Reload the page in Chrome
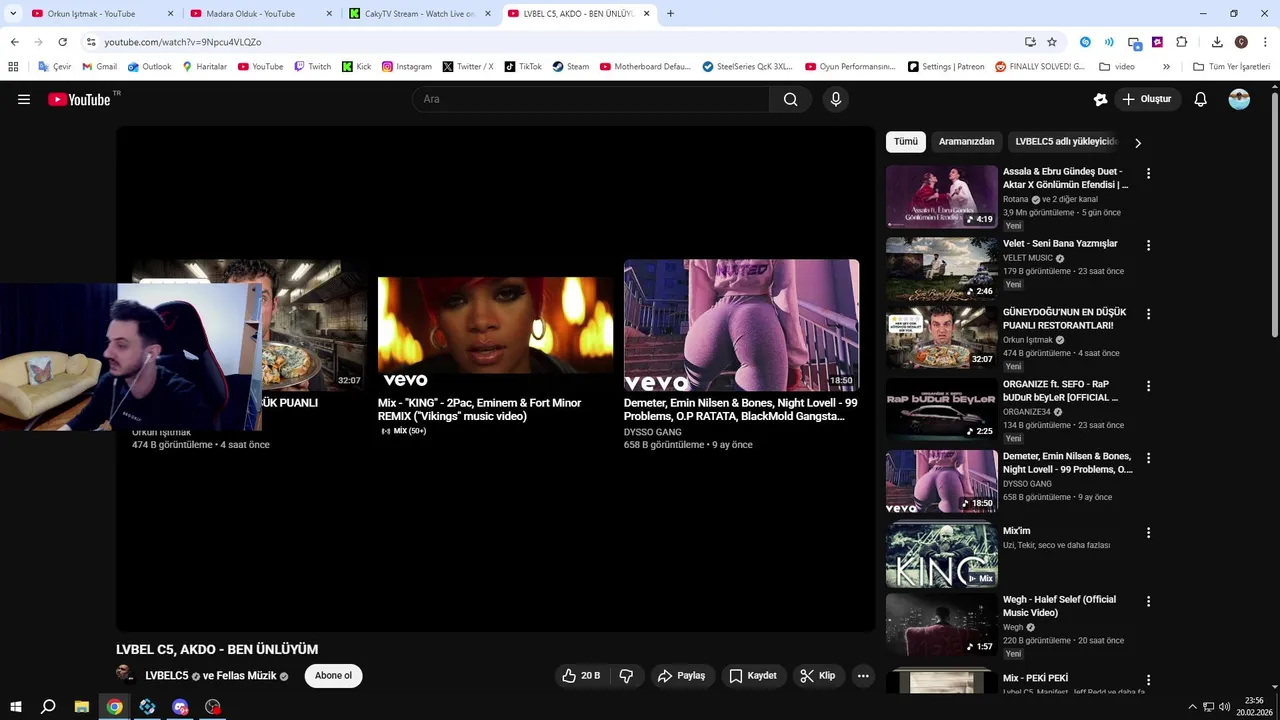The height and width of the screenshot is (720, 1280). click(x=62, y=42)
